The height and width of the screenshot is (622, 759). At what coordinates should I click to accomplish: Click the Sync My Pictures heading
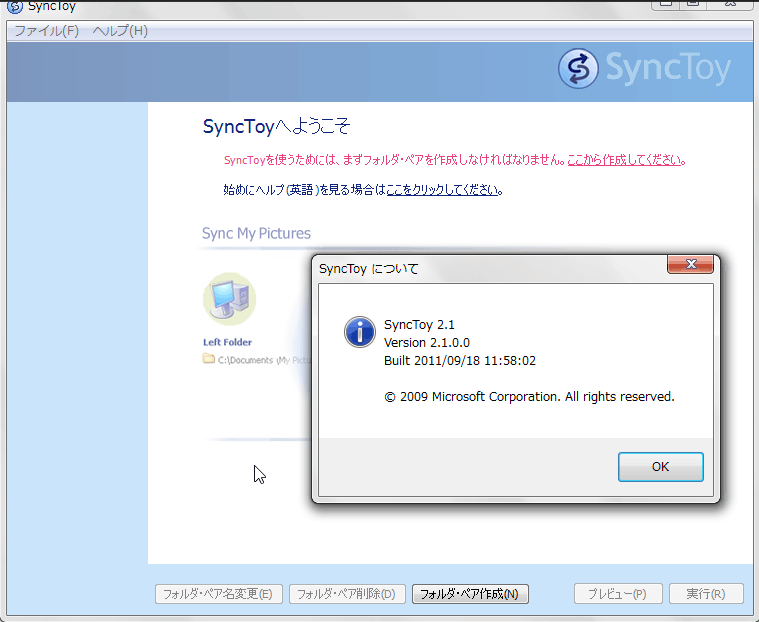pyautogui.click(x=256, y=233)
